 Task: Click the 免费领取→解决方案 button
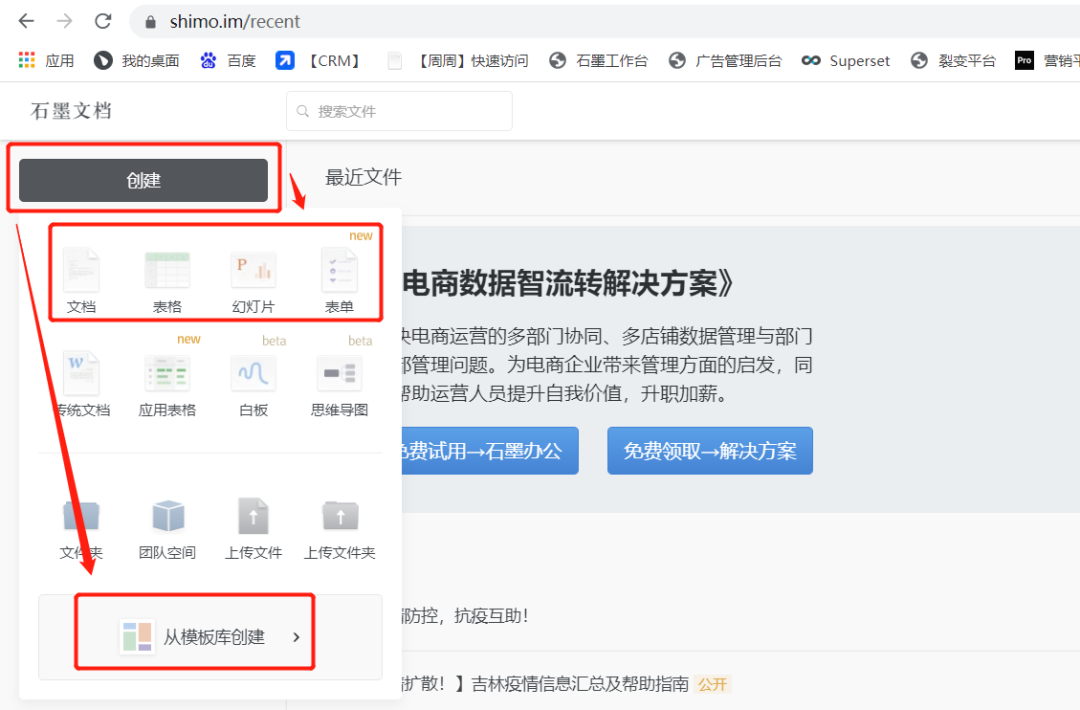pyautogui.click(x=709, y=451)
